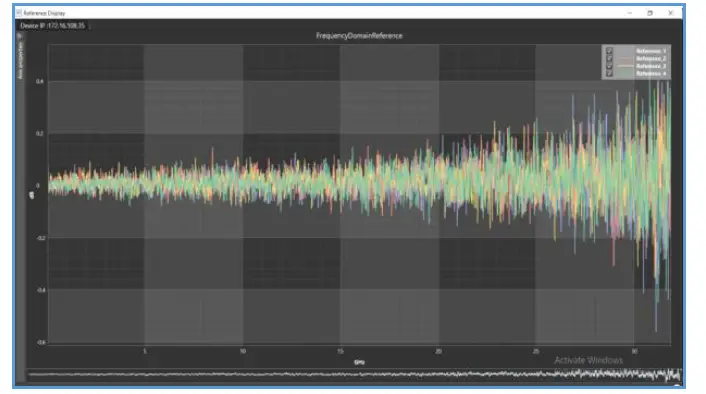This screenshot has width=706, height=394.
Task: Click the dB y-axis label
Action: click(32, 195)
